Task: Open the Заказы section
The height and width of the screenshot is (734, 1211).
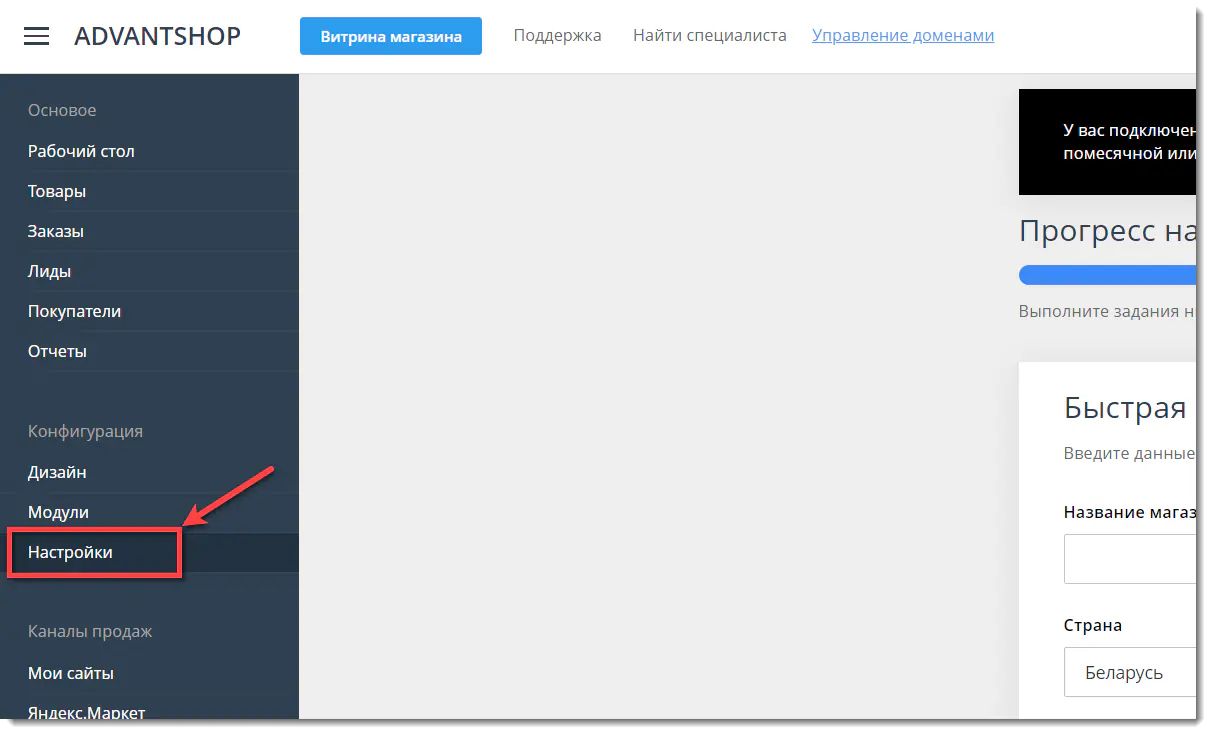Action: point(56,231)
